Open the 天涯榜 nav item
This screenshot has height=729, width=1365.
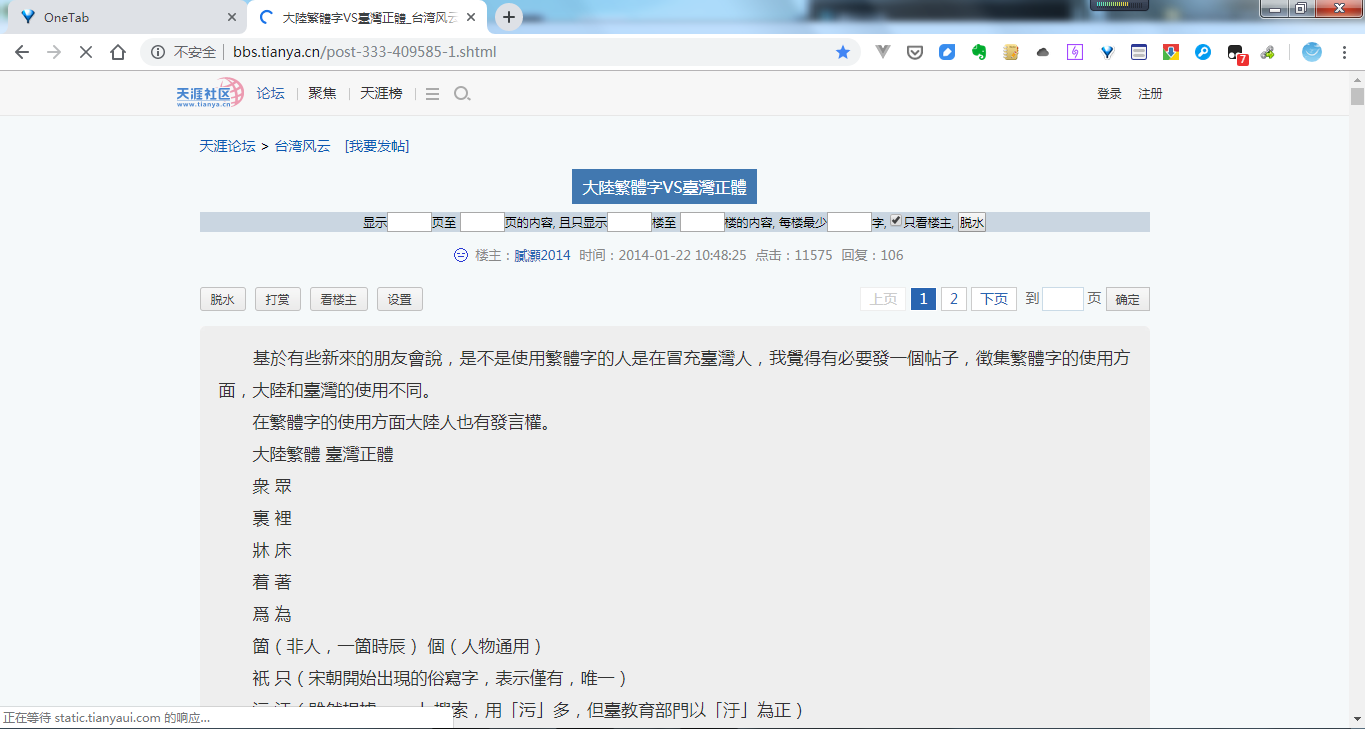[x=381, y=93]
